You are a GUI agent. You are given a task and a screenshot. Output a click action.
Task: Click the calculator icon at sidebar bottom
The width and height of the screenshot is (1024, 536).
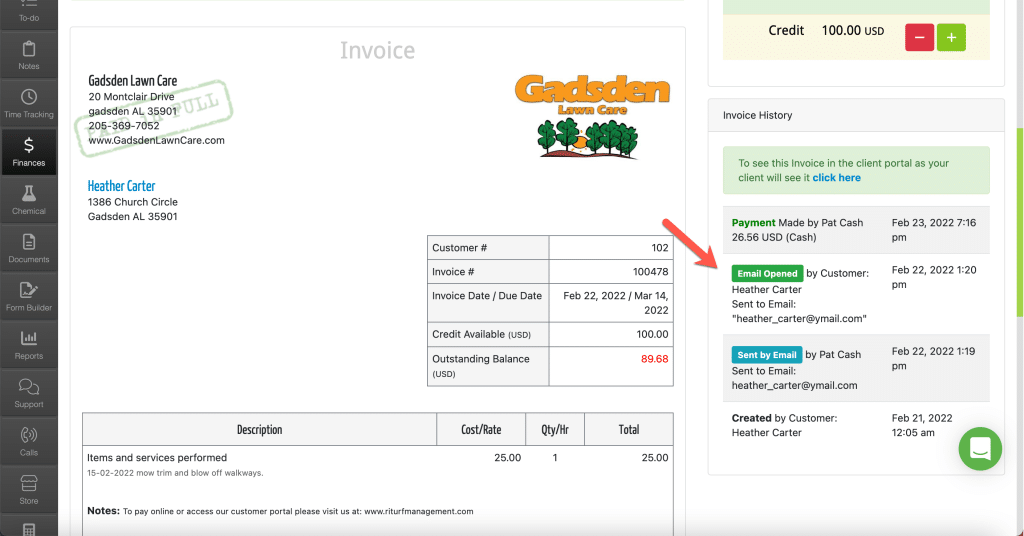(29, 529)
